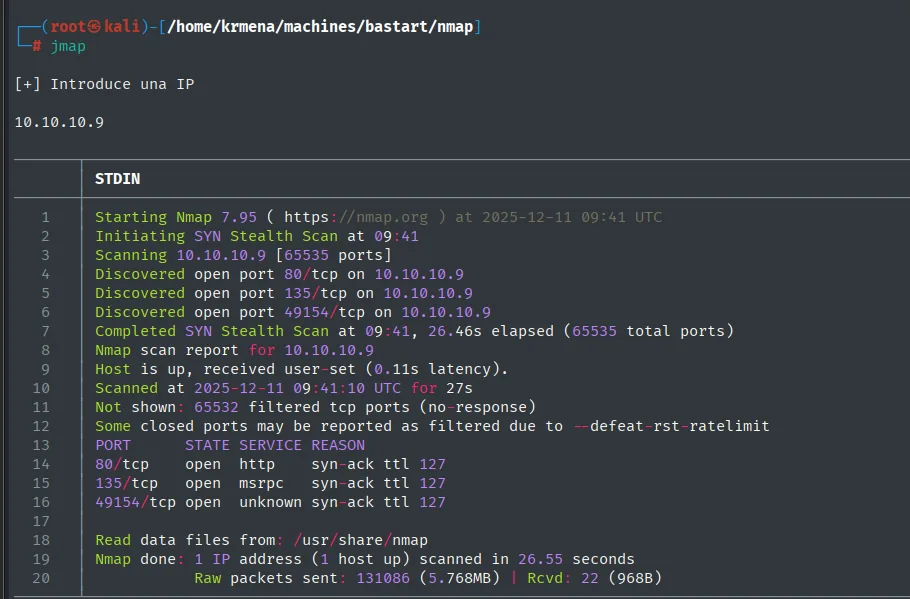Click 'Rcvd: 22 (968B)' text
Screen dimensions: 910x599
(x=594, y=578)
